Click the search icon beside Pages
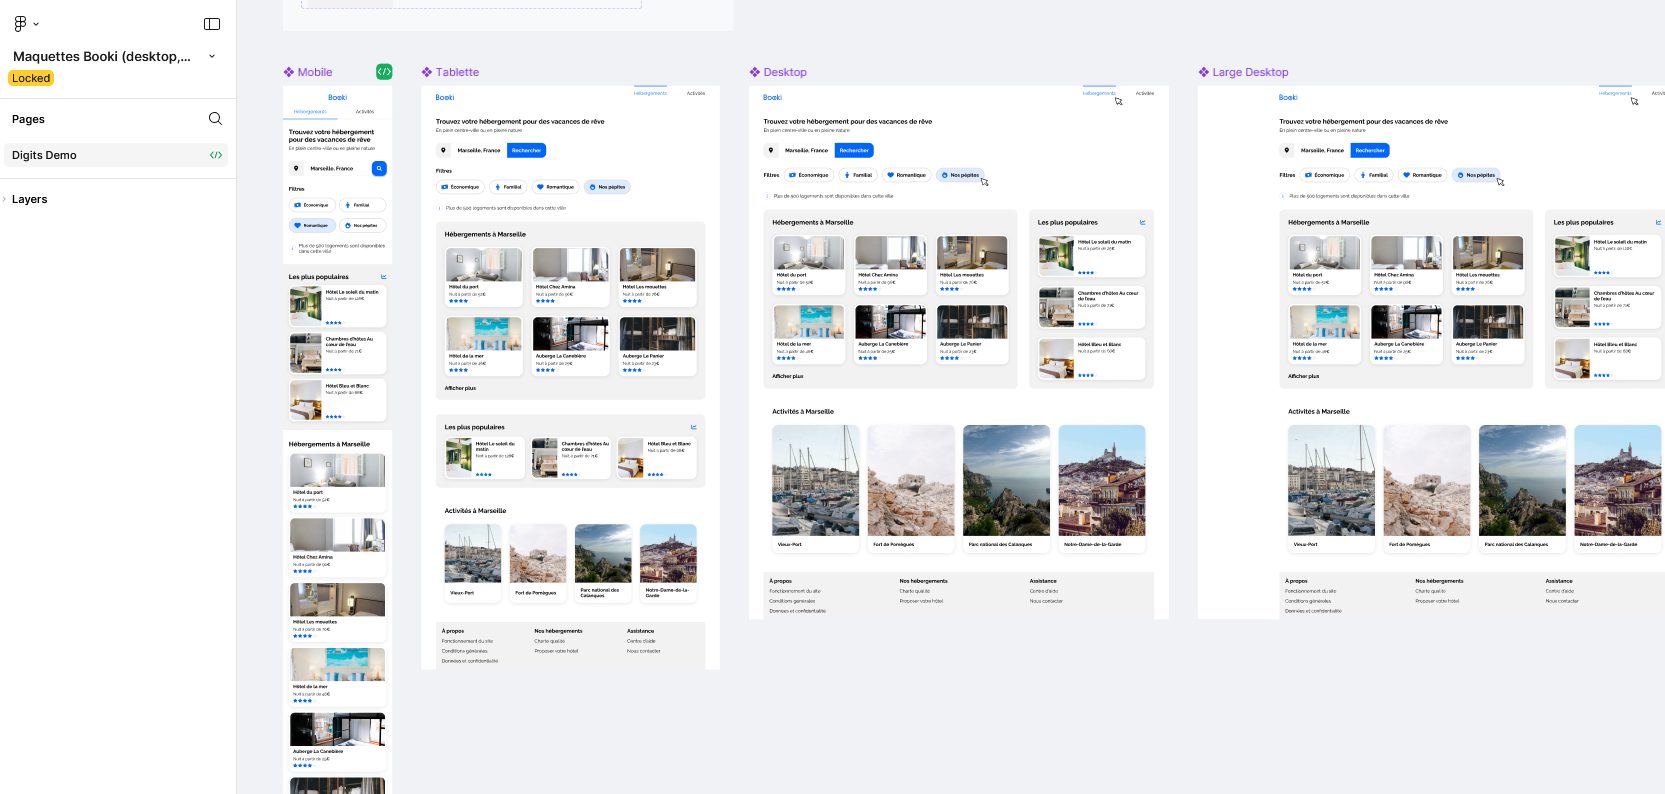The width and height of the screenshot is (1665, 794). coord(215,119)
